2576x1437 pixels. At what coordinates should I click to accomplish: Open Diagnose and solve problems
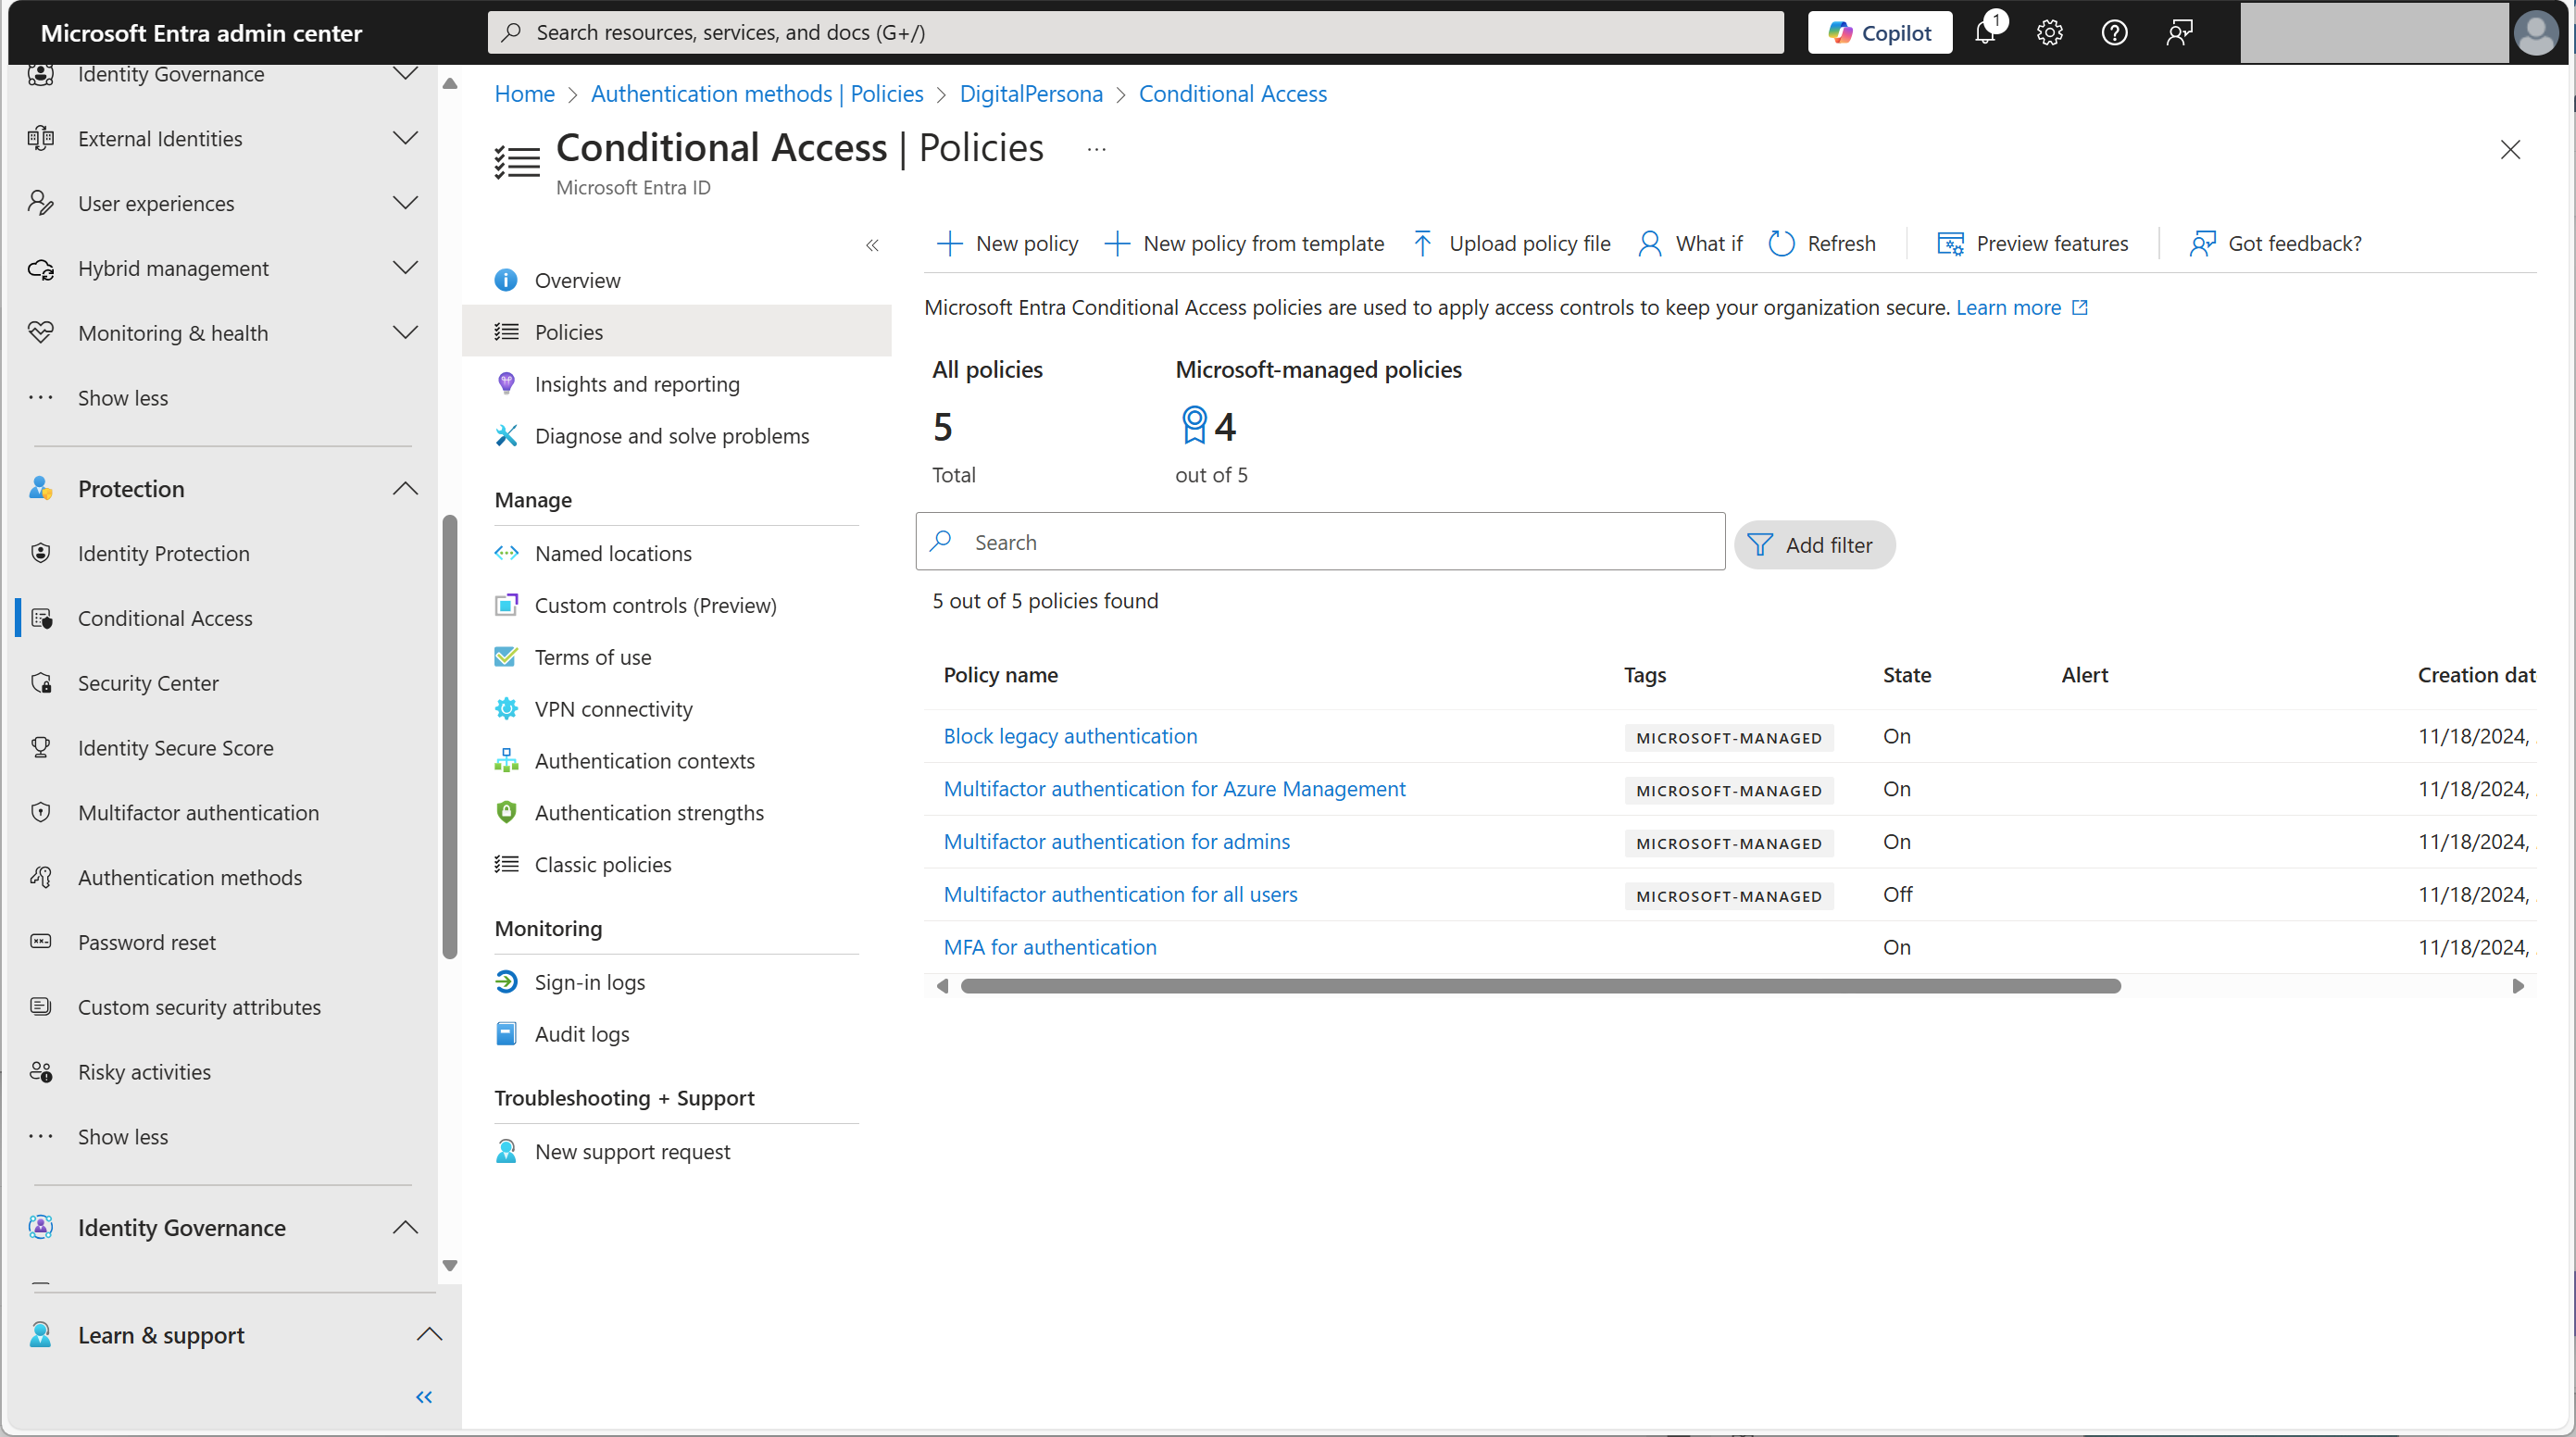tap(672, 436)
